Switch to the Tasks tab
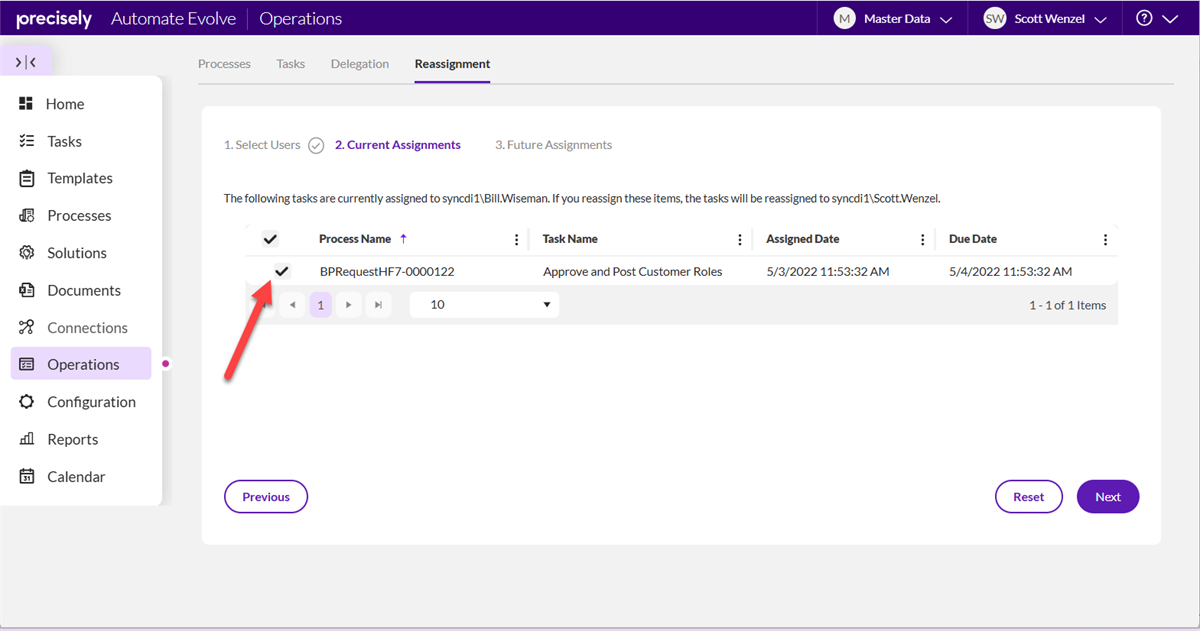The width and height of the screenshot is (1200, 631). 291,64
